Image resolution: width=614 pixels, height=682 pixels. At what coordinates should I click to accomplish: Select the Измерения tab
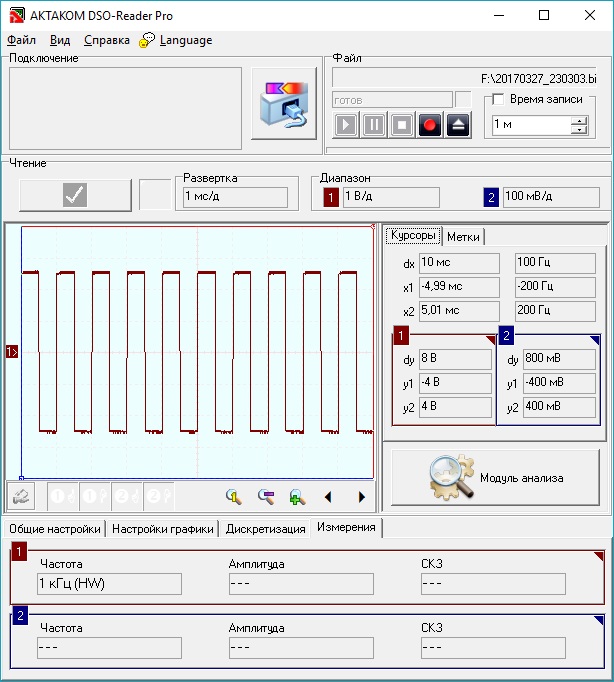coord(346,527)
